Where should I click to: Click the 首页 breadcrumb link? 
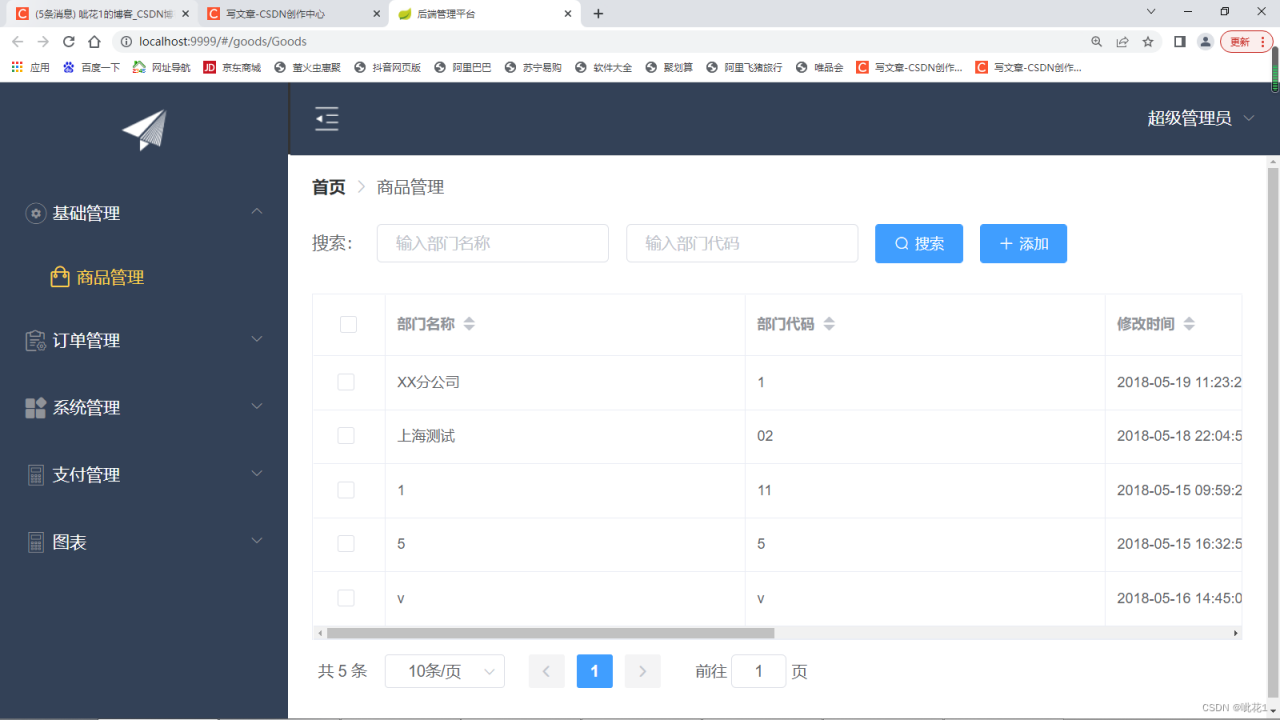coord(329,187)
